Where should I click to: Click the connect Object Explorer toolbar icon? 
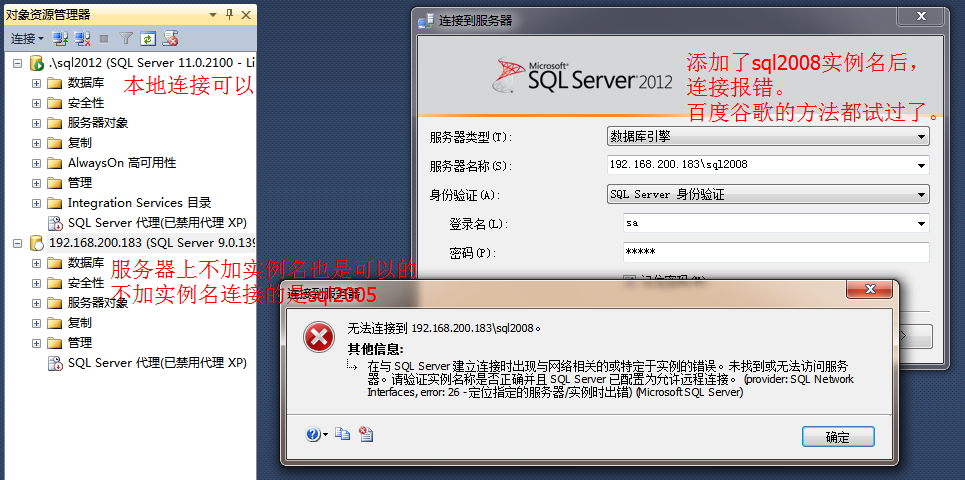tap(60, 39)
